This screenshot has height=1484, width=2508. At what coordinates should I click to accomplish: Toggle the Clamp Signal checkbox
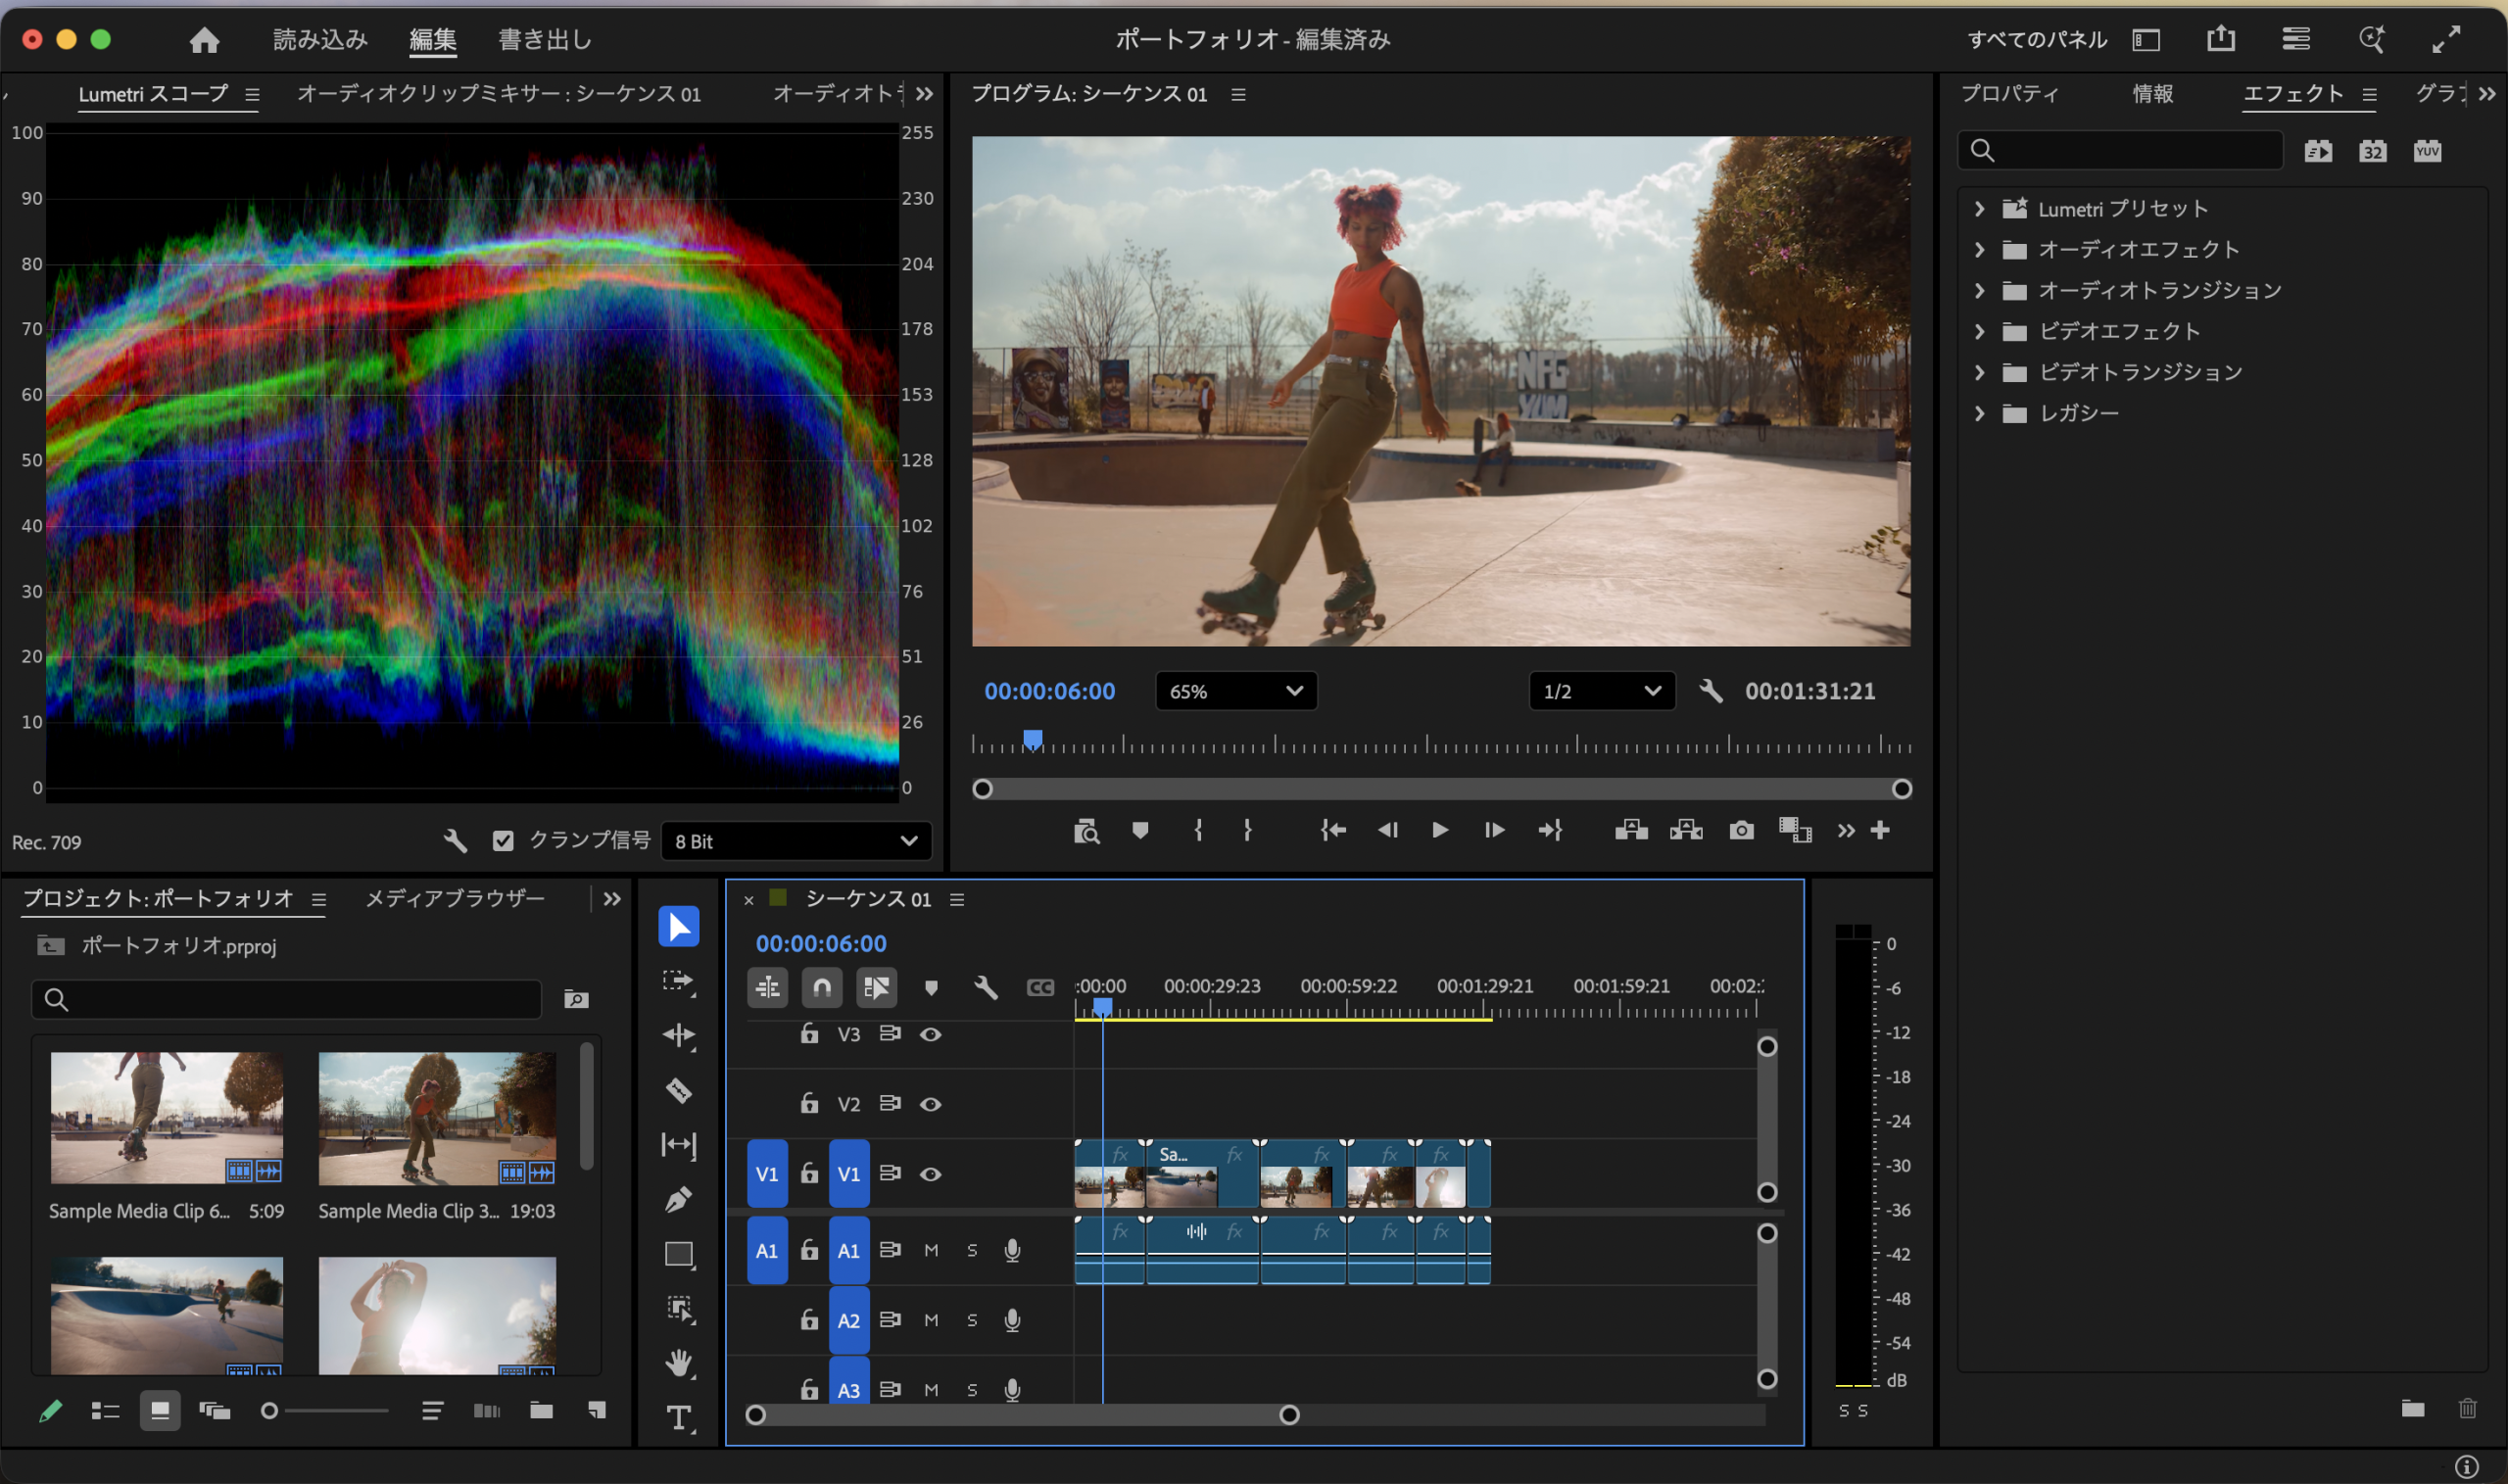coord(503,841)
